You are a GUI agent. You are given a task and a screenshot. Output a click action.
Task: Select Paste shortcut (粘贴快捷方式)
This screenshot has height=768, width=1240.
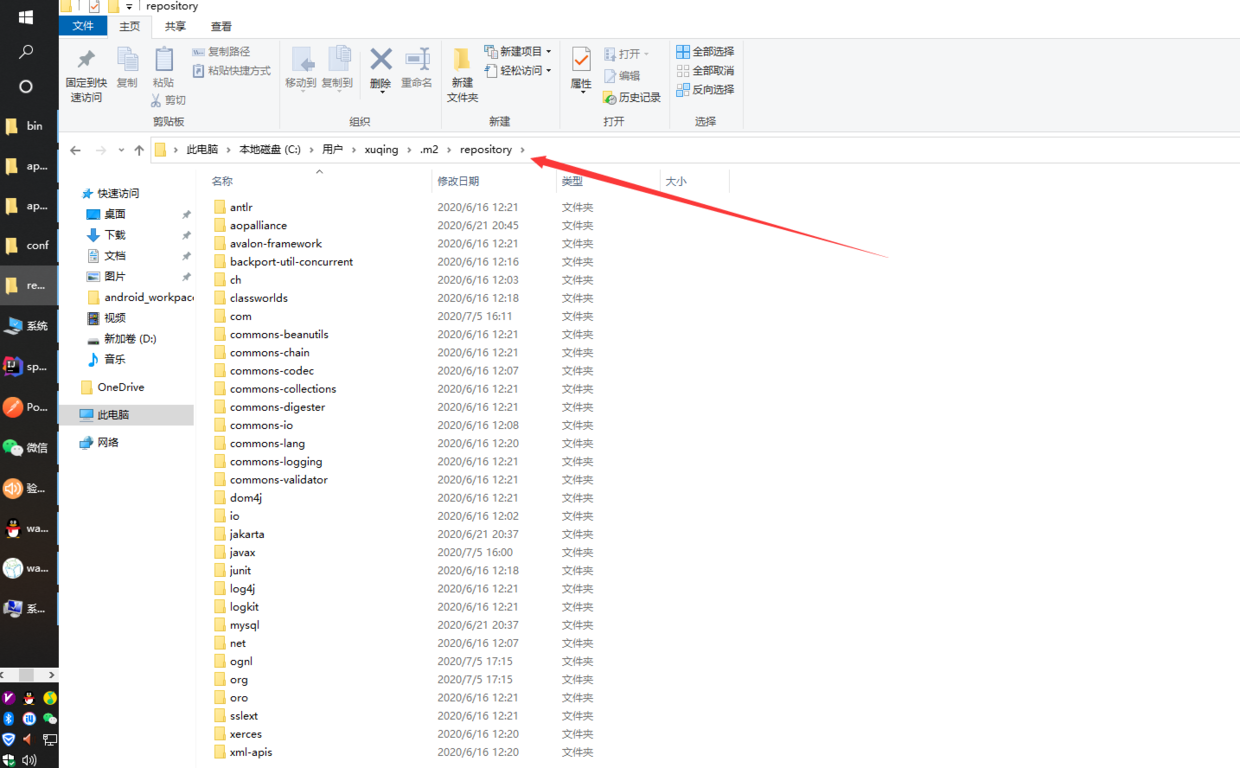coord(231,71)
